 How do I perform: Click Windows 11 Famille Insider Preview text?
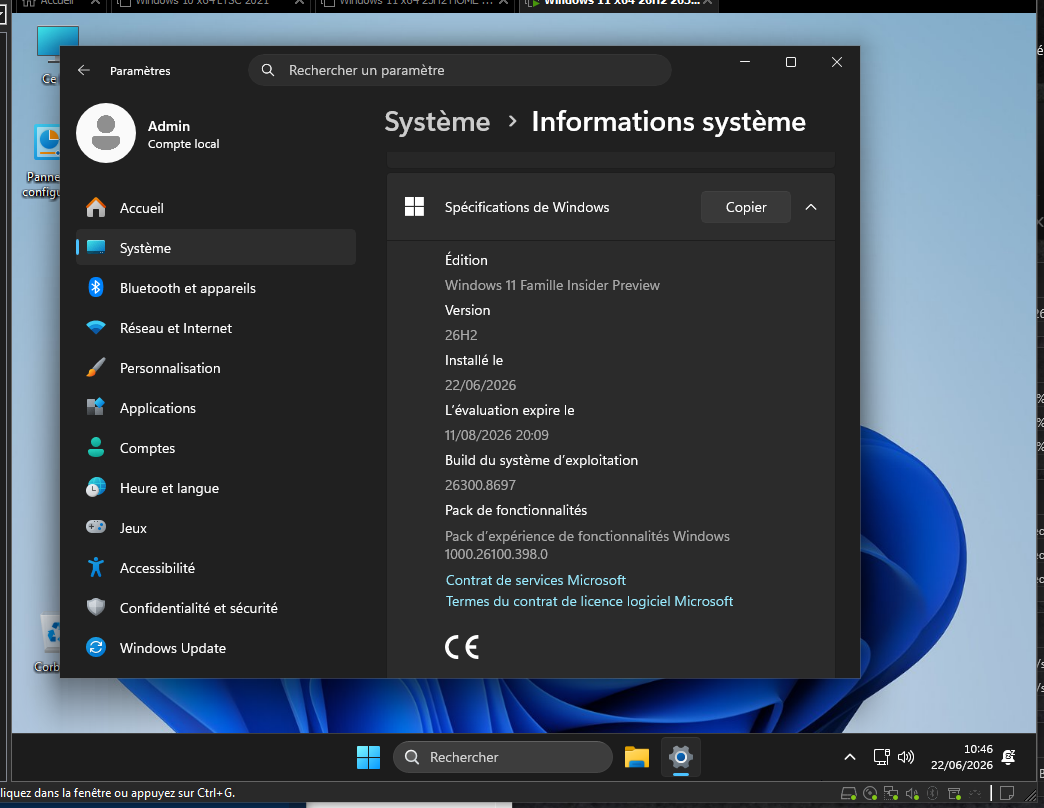[x=552, y=286]
